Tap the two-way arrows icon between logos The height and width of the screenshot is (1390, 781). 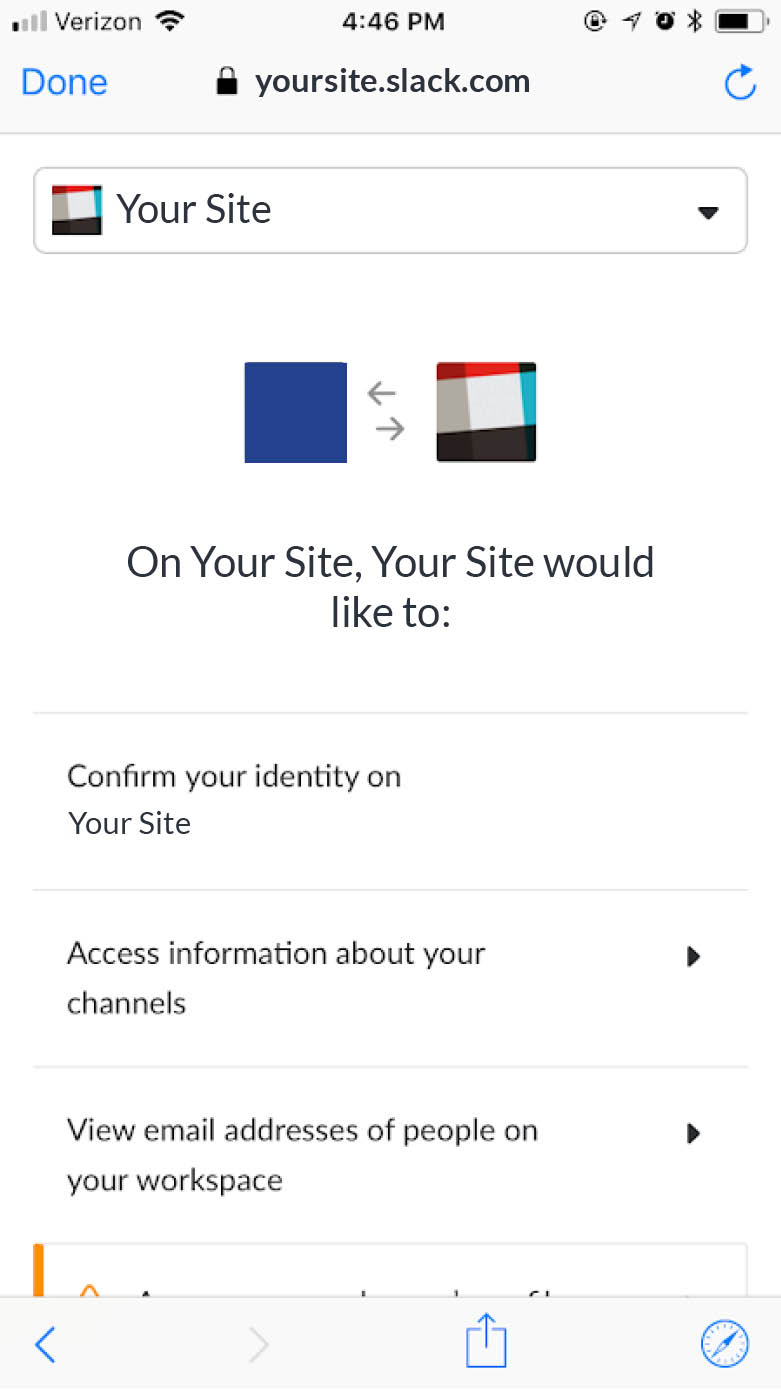point(386,412)
